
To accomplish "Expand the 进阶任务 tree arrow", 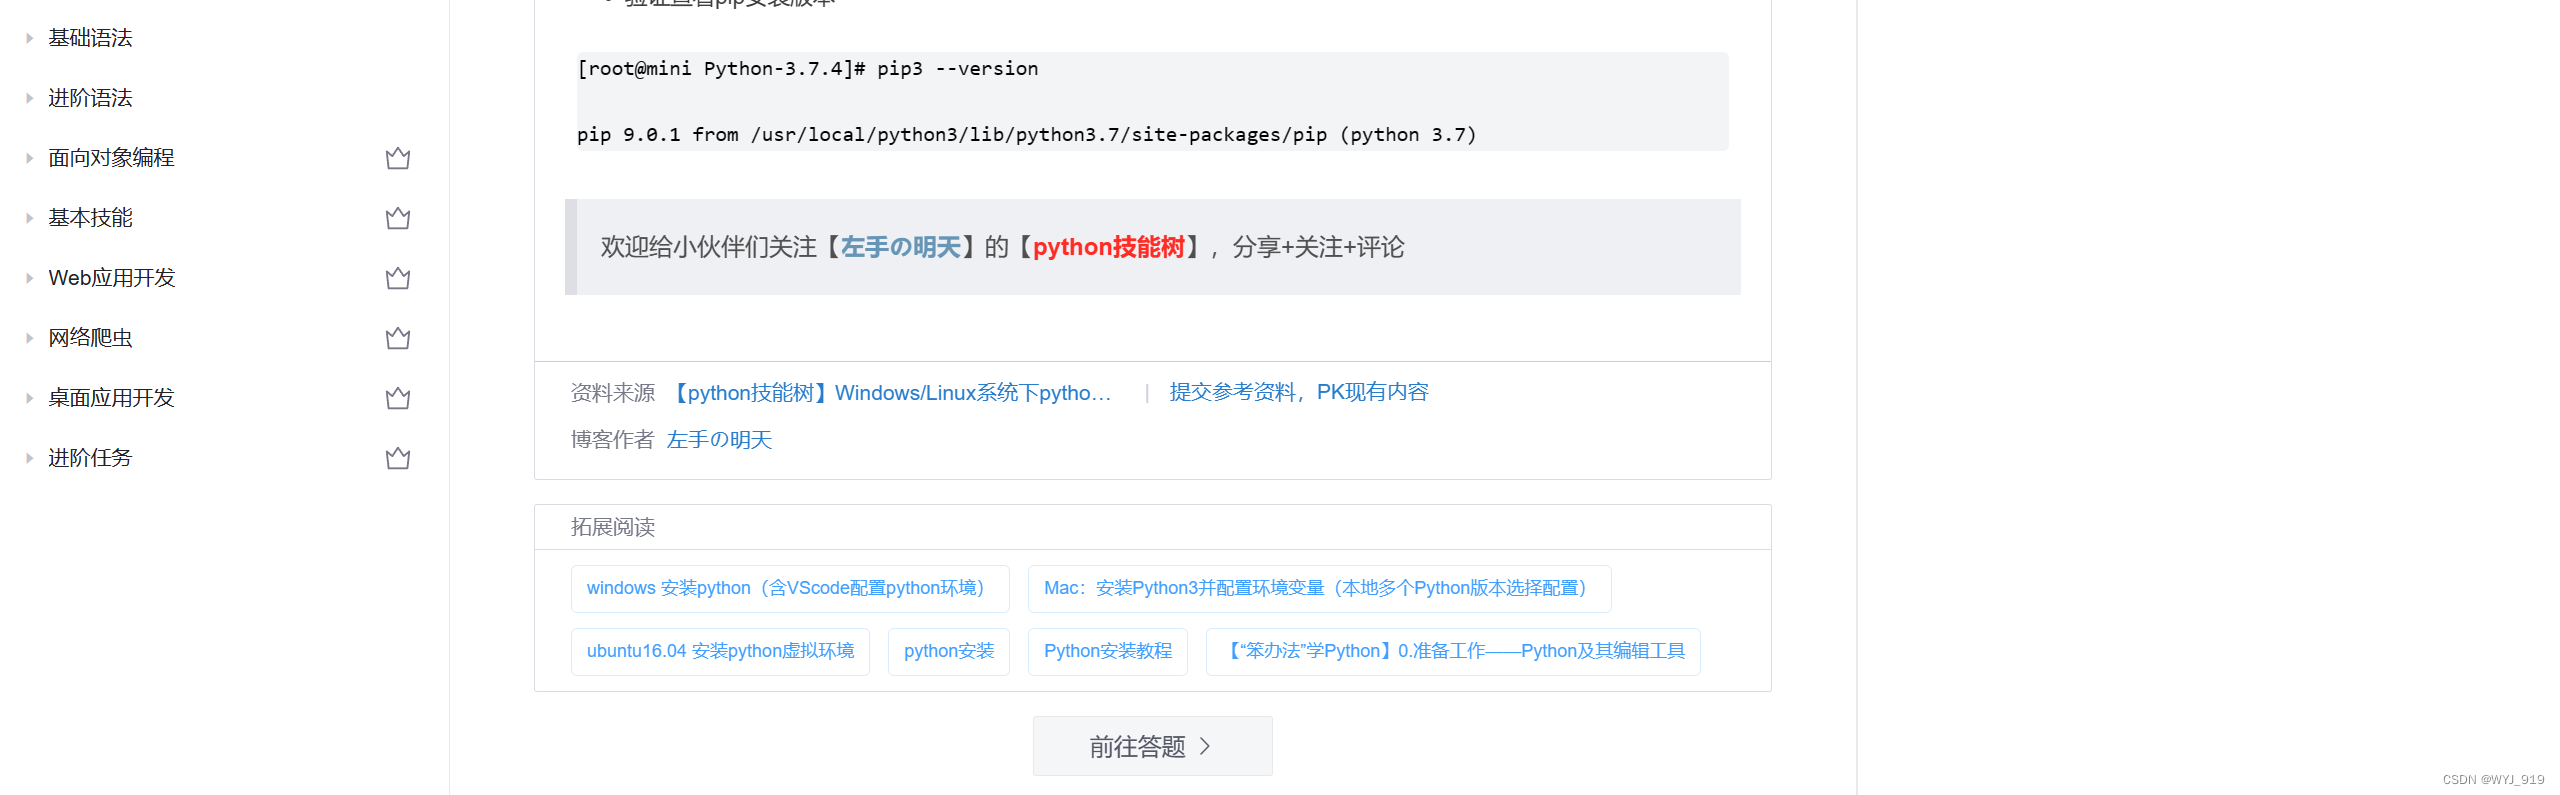I will point(29,458).
